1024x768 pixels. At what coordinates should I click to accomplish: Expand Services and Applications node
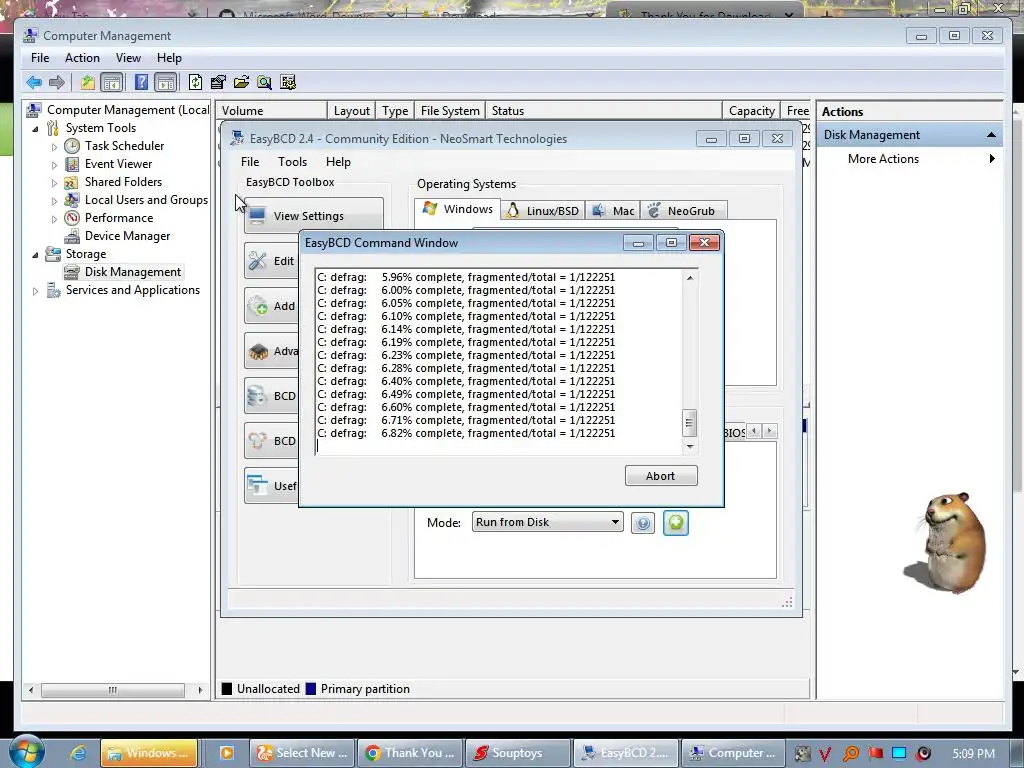point(35,291)
